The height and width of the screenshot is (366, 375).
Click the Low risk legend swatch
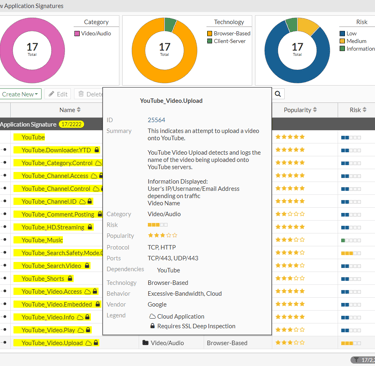pos(342,34)
